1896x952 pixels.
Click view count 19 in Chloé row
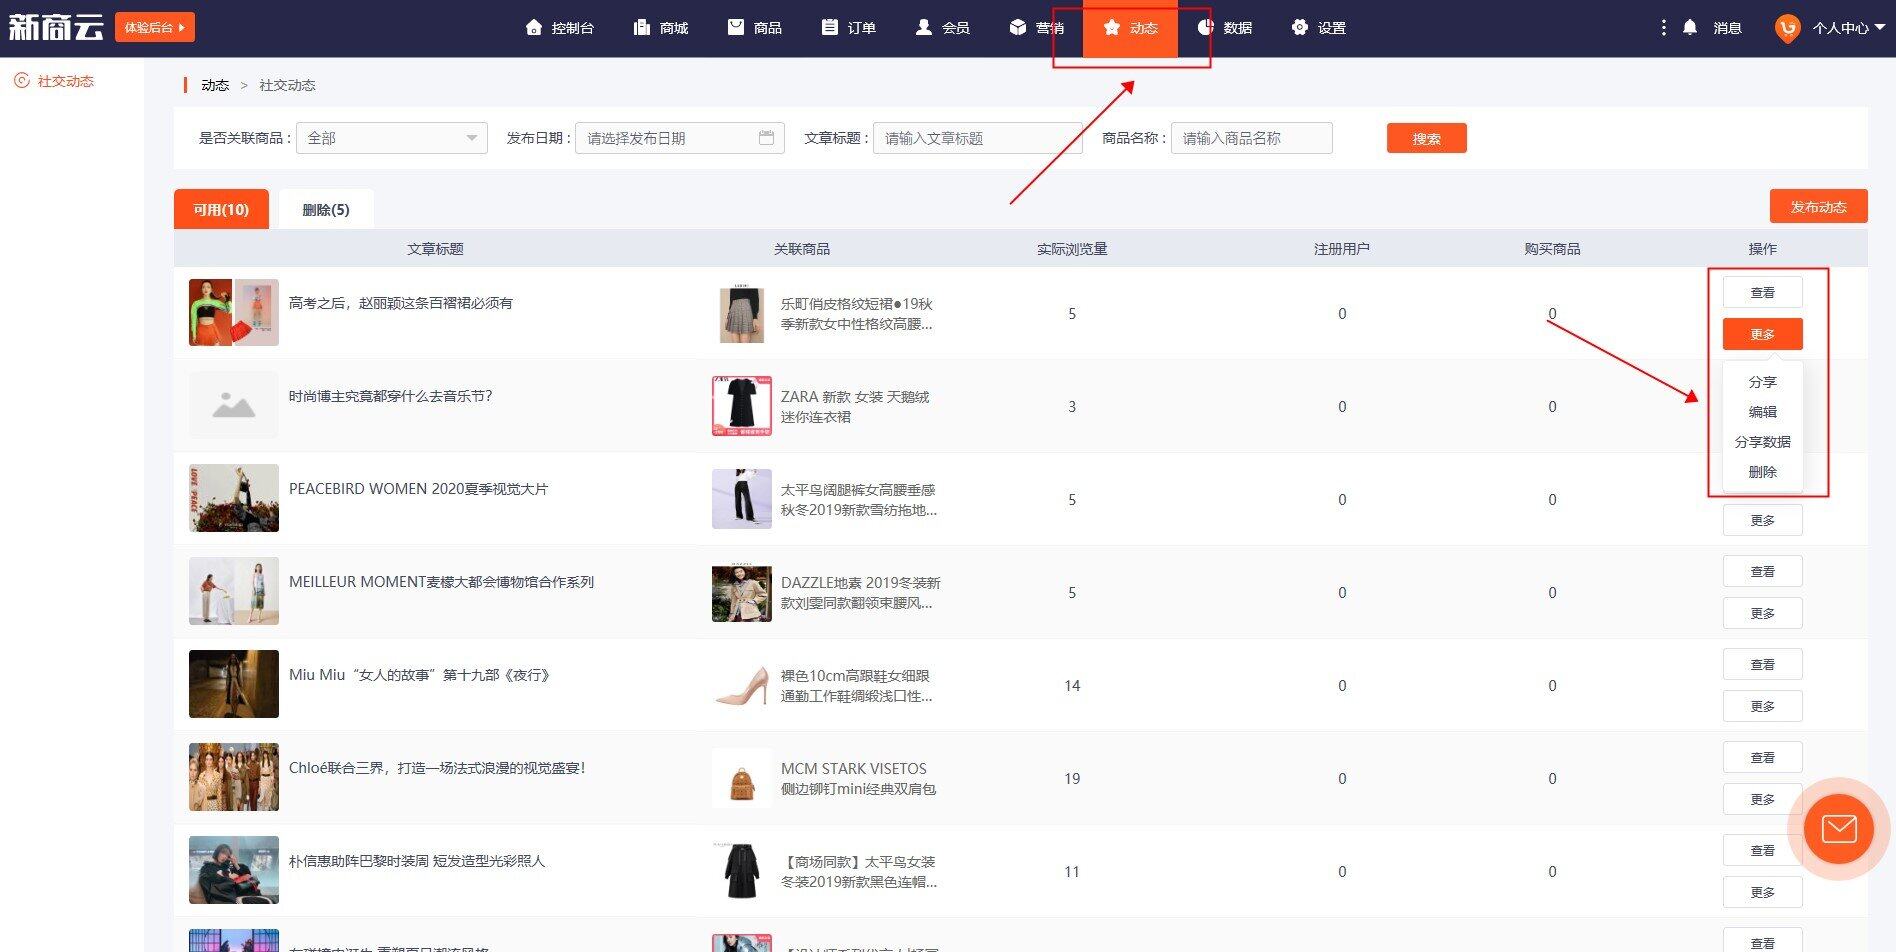click(x=1072, y=778)
